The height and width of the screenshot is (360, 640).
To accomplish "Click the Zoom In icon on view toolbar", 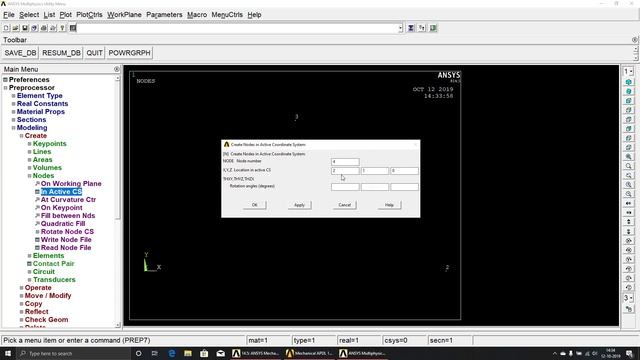I will (629, 184).
